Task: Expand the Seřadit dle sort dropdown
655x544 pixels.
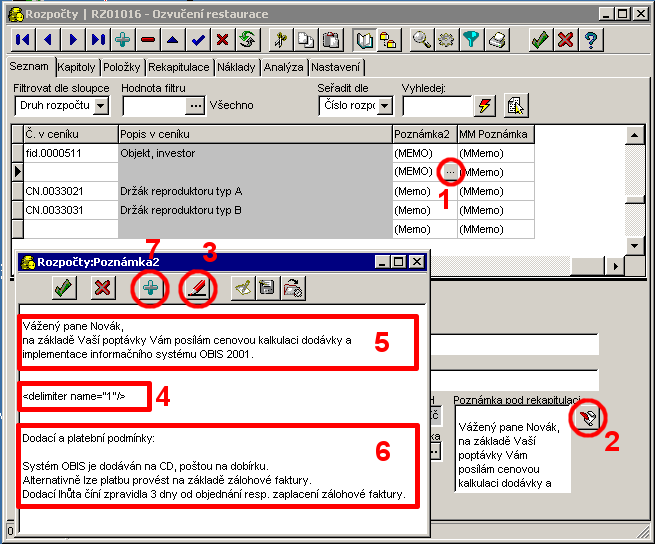Action: (x=384, y=105)
